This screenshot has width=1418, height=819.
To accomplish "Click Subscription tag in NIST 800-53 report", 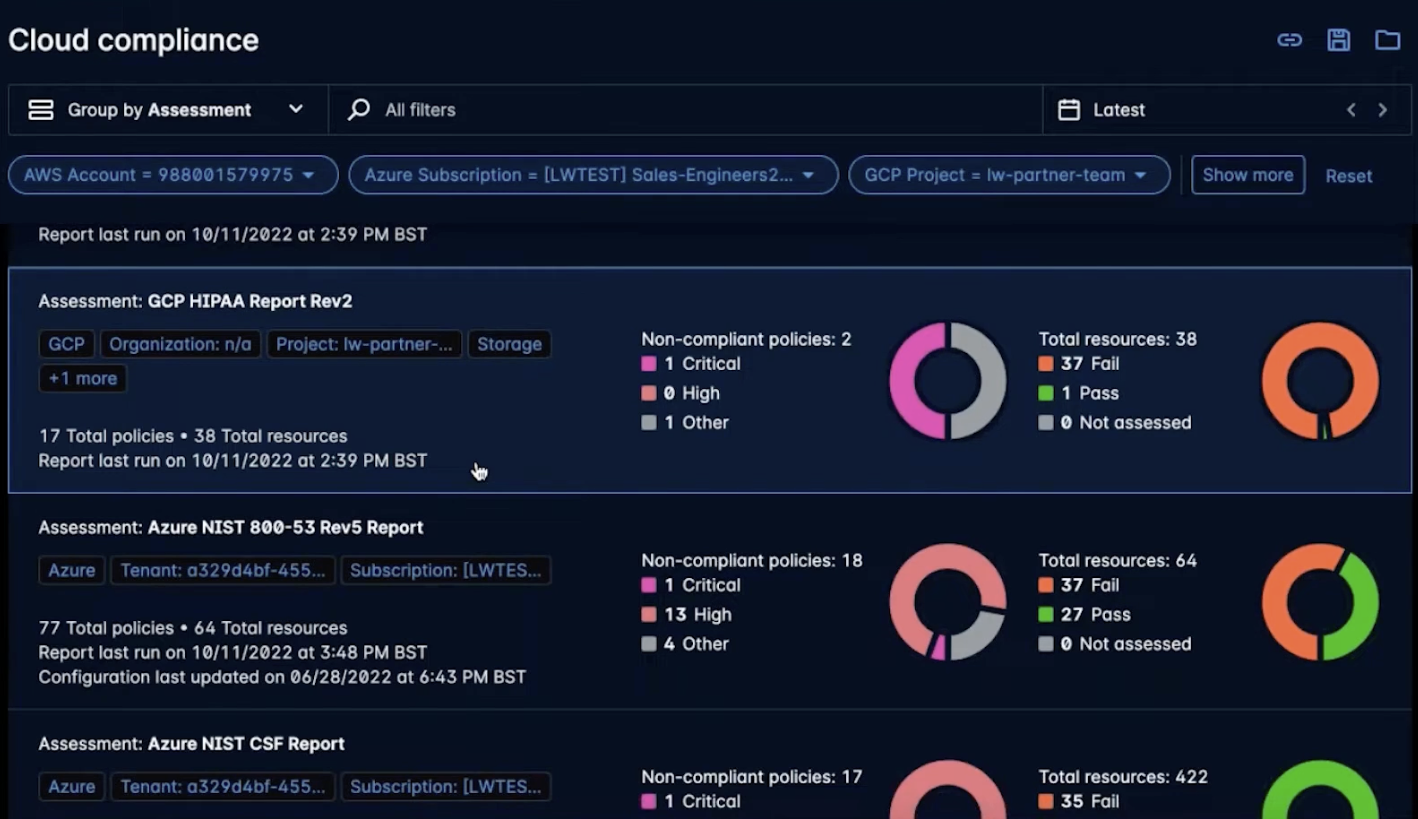I will tap(446, 570).
